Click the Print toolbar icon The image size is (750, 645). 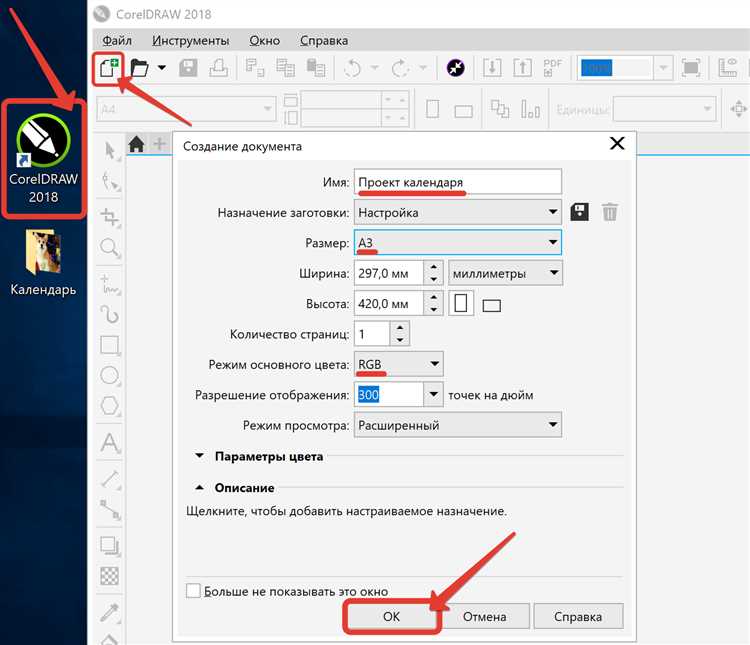218,68
